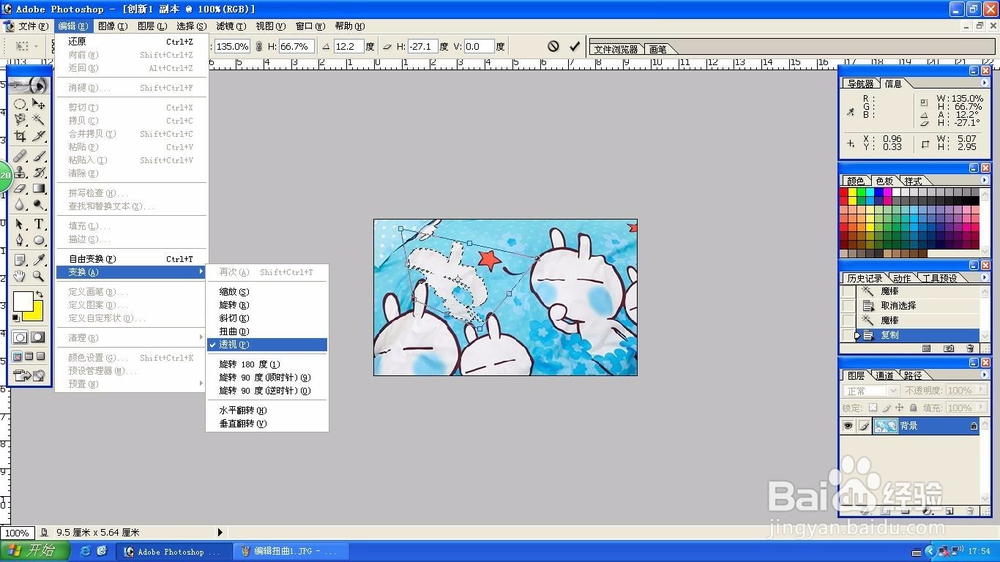Toggle Background layer visibility eye
The height and width of the screenshot is (562, 1000).
point(848,425)
